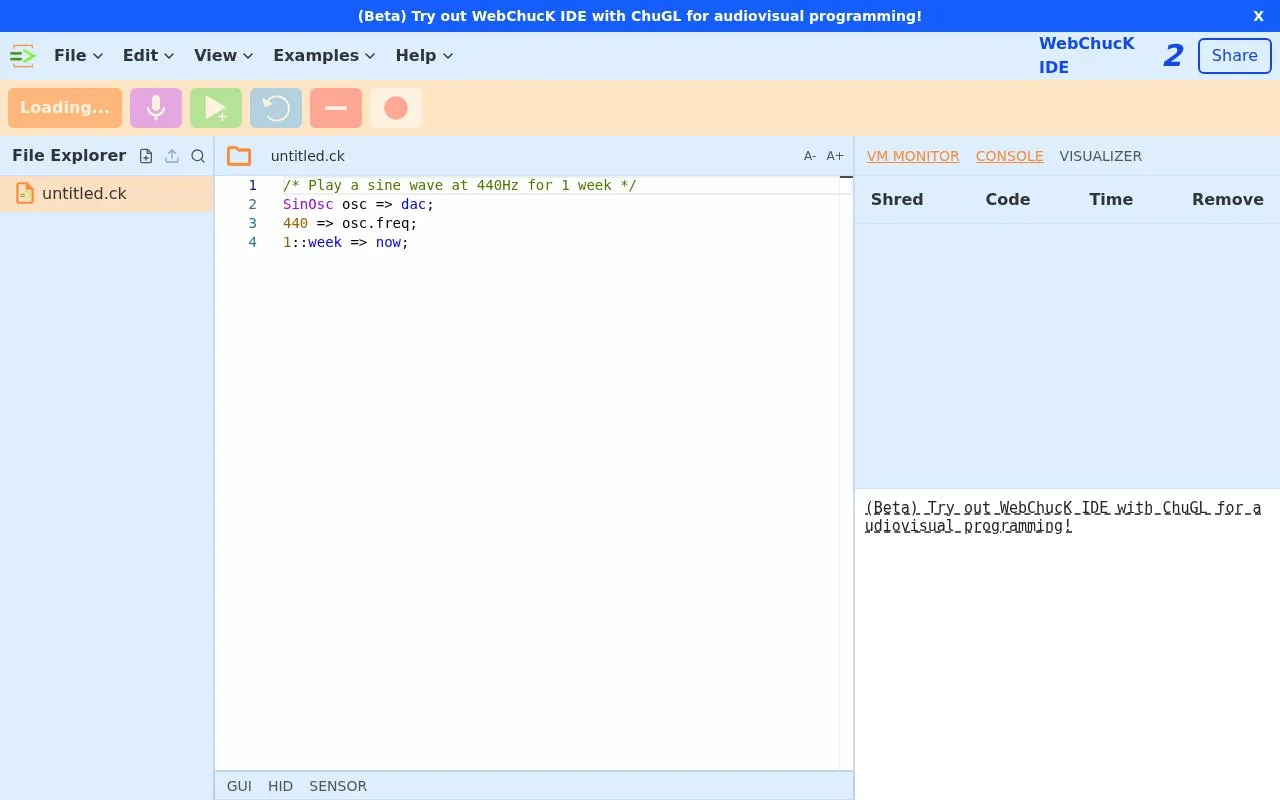Viewport: 1280px width, 800px height.
Task: Click the new file icon in File Explorer
Action: tap(146, 156)
